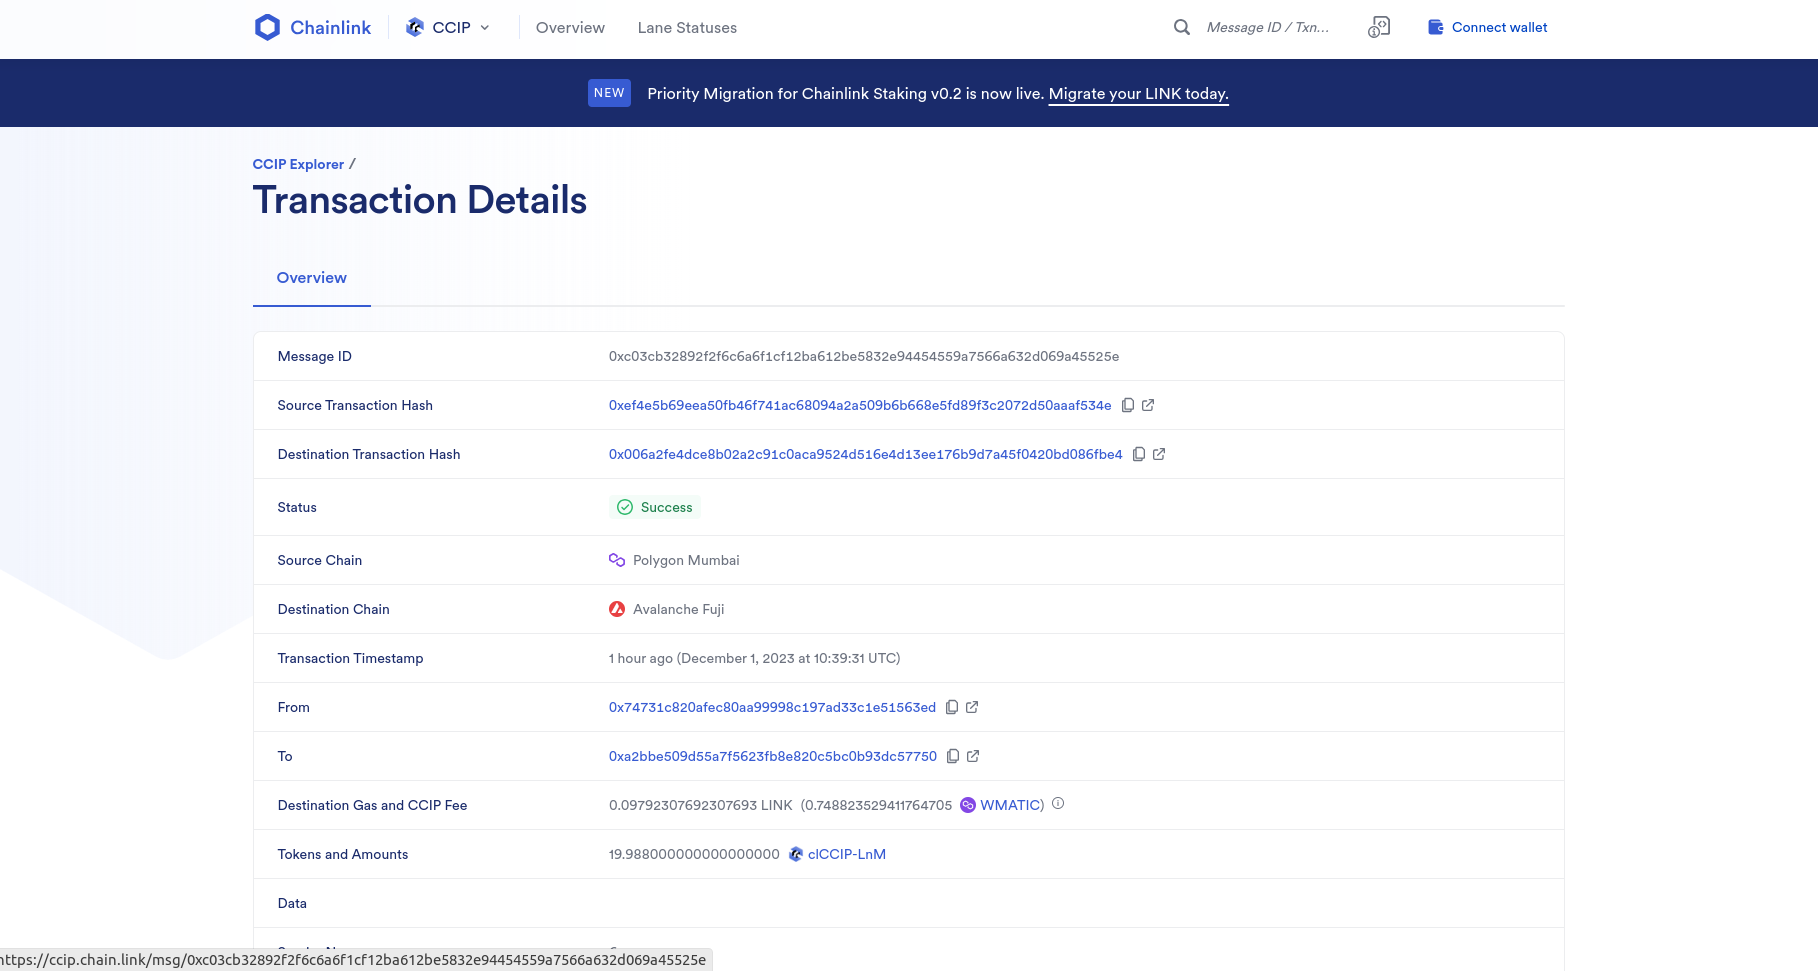The height and width of the screenshot is (971, 1818).
Task: Click the 'Data' row label
Action: tap(292, 903)
